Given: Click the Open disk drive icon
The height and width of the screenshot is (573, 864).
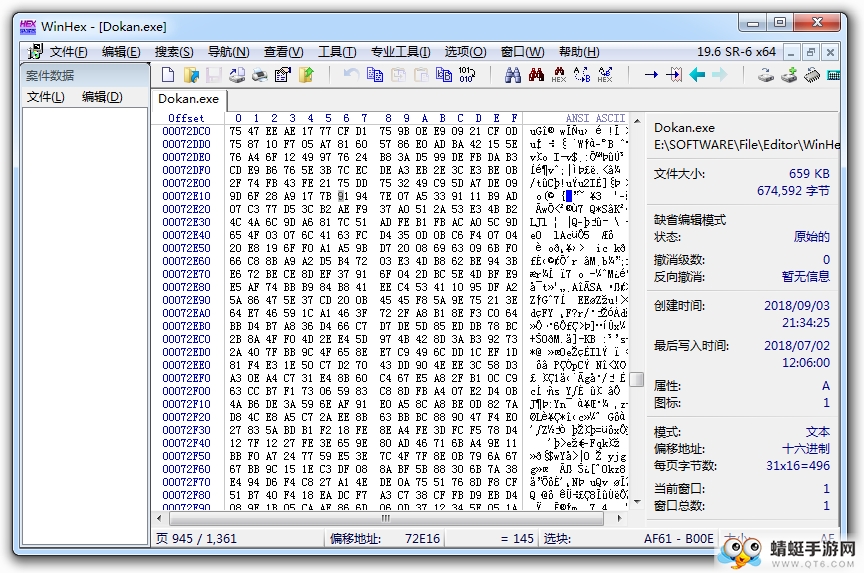Looking at the screenshot, I should (x=765, y=74).
